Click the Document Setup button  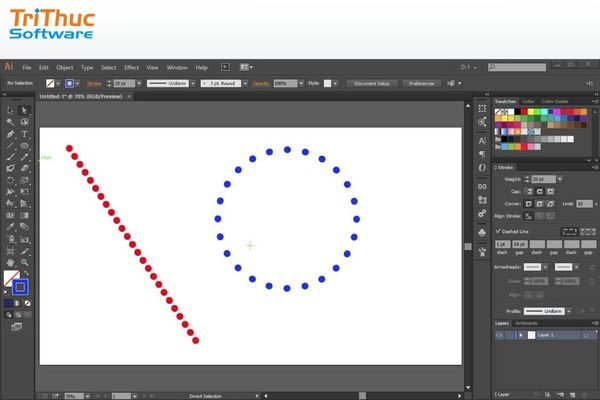pos(372,83)
